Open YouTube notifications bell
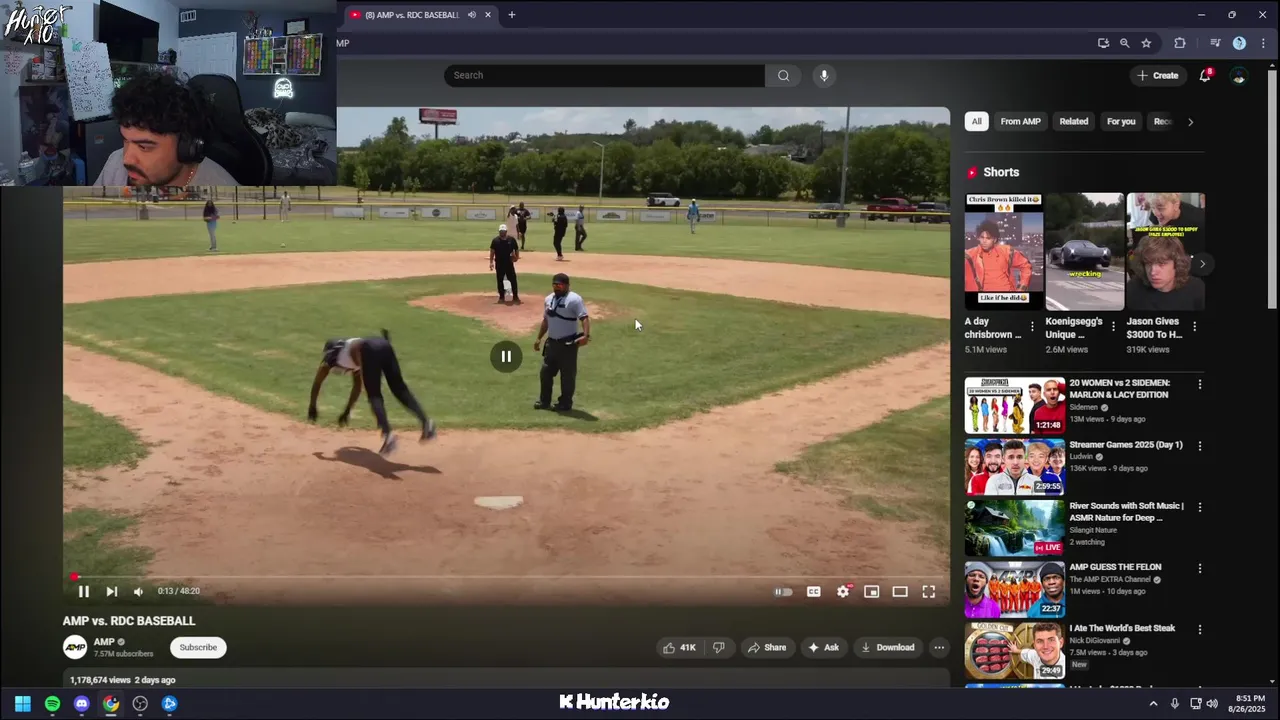Viewport: 1280px width, 720px height. (1205, 75)
